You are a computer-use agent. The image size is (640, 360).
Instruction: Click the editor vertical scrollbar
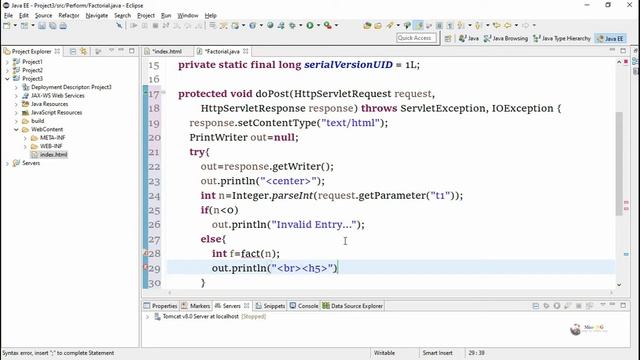tap(619, 163)
